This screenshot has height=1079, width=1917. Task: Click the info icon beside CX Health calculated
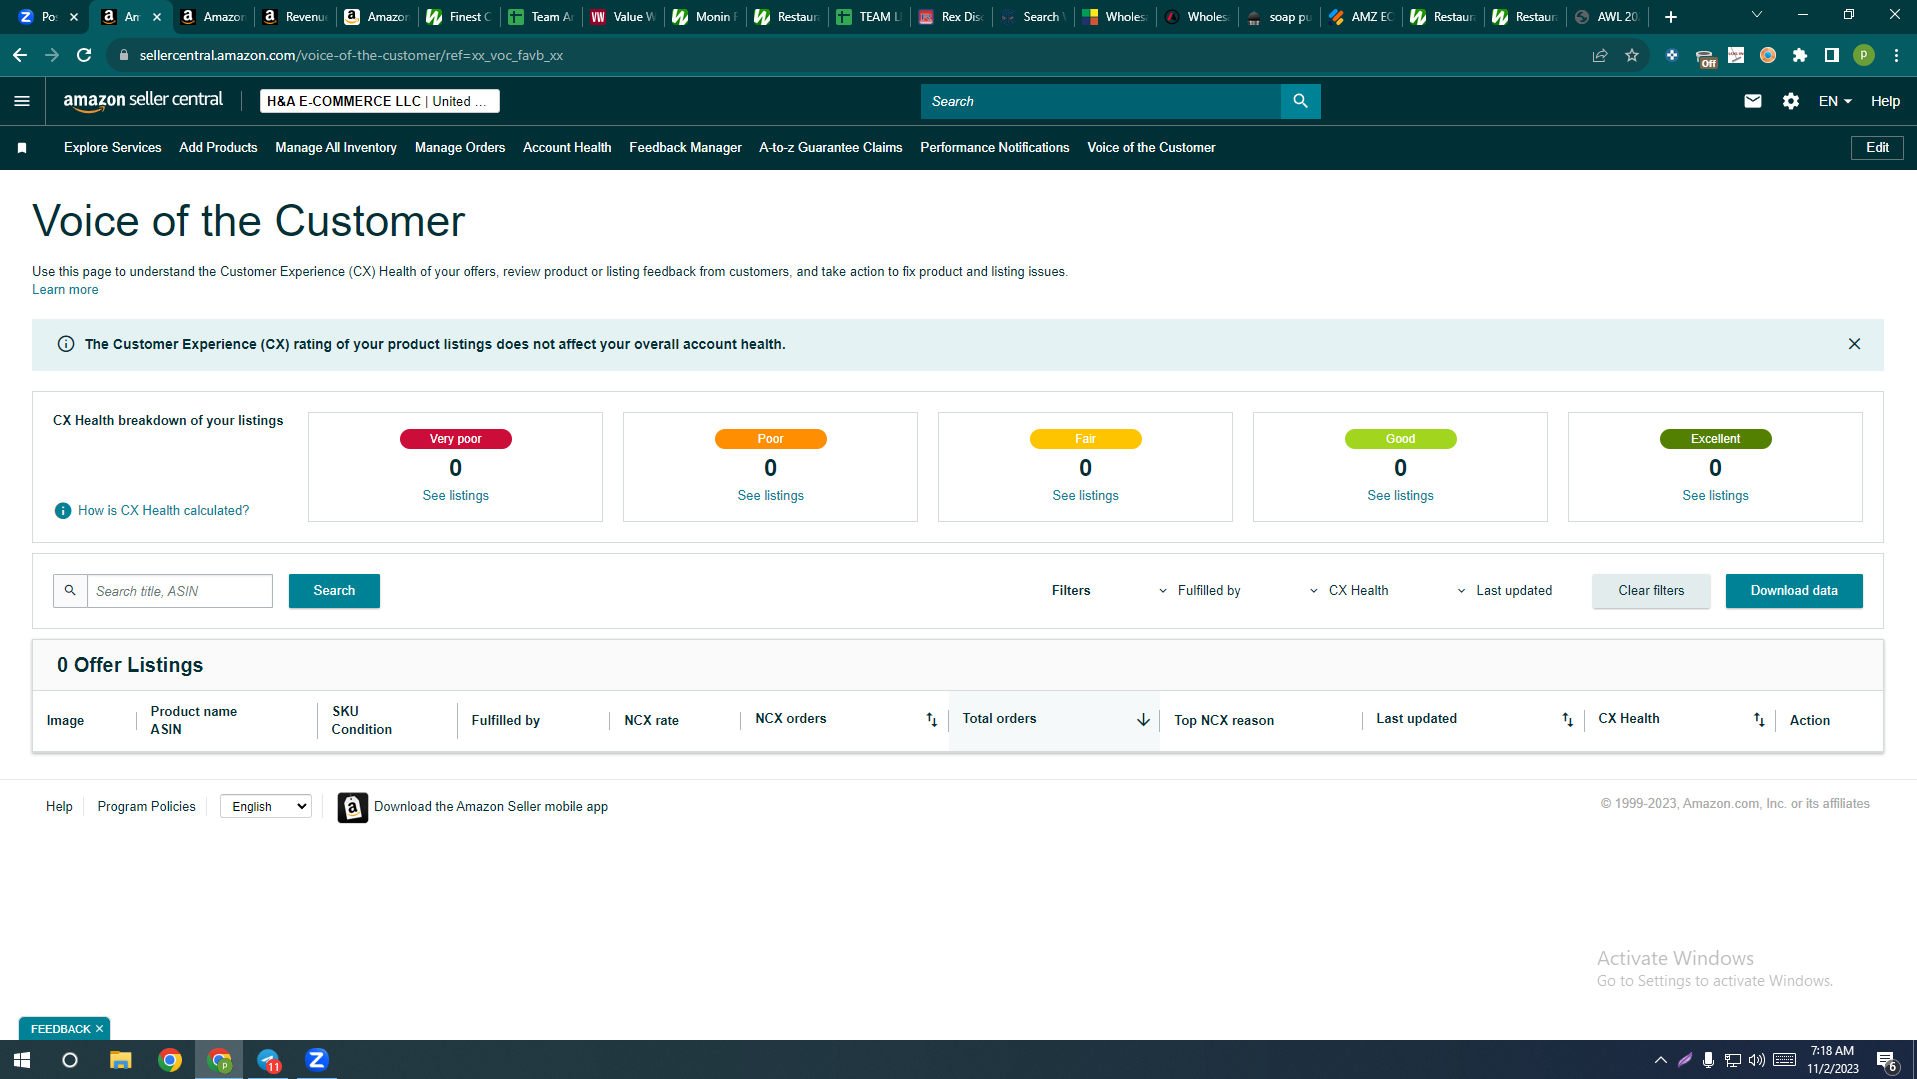click(63, 511)
